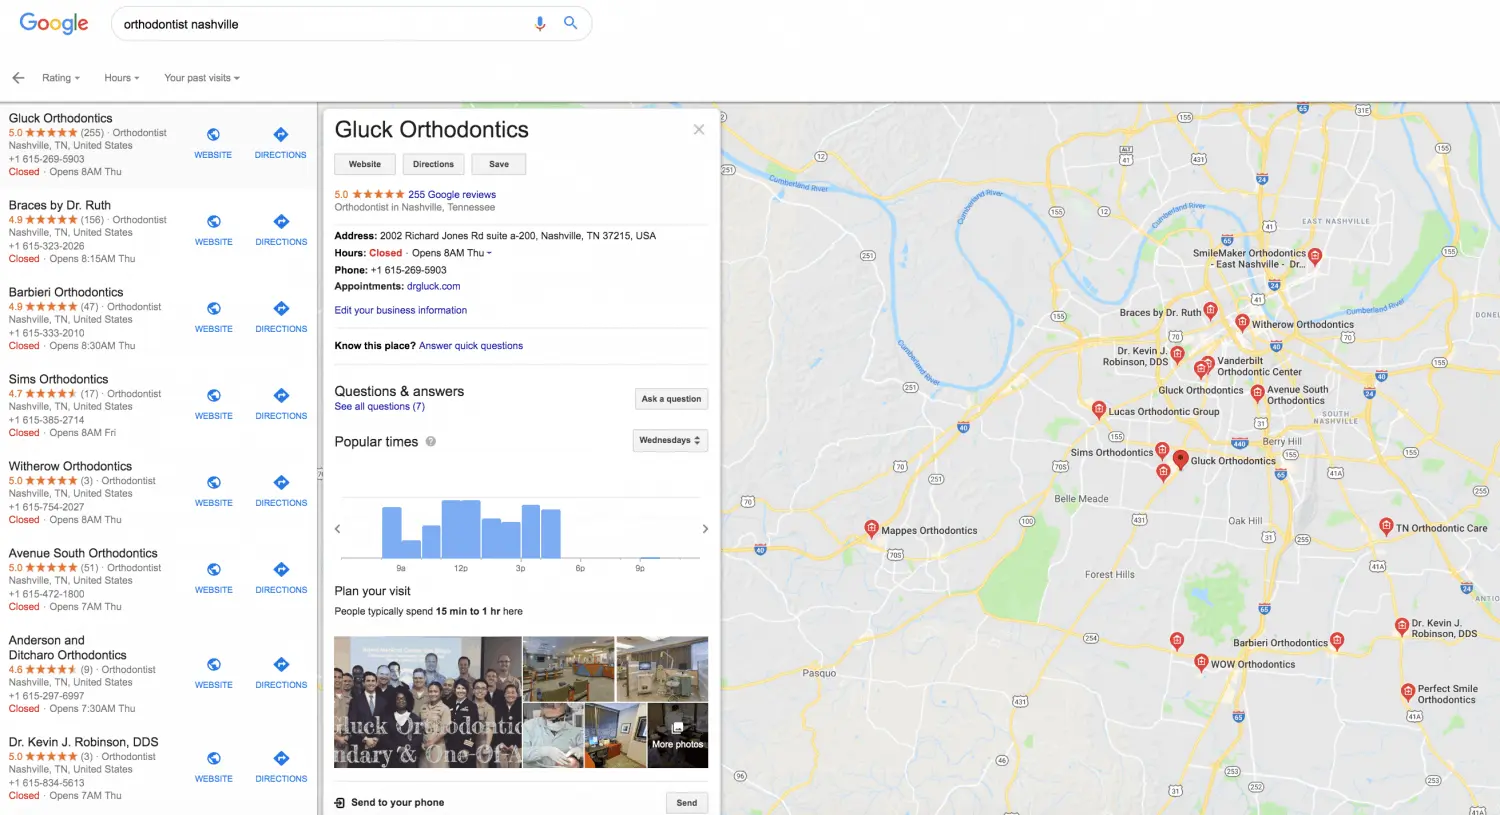Get directions icon for Barbieri Orthodontics
The width and height of the screenshot is (1500, 815).
[281, 308]
